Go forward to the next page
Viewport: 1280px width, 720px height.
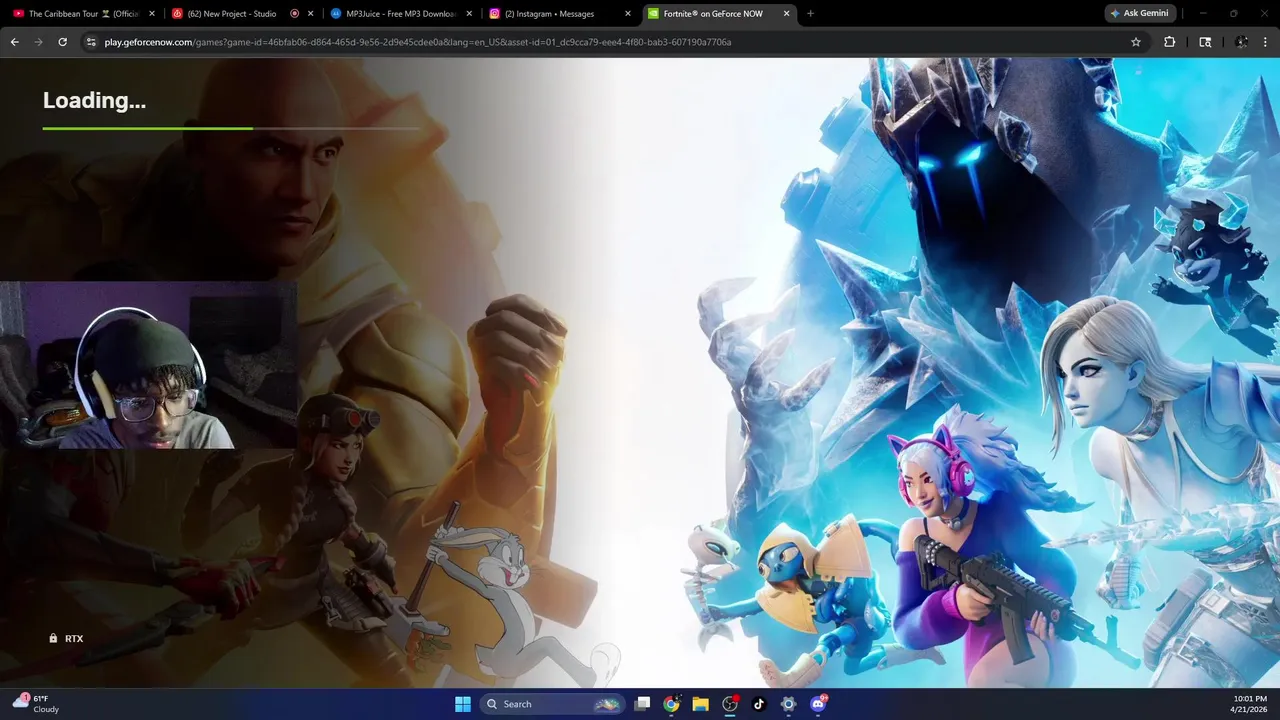(x=38, y=42)
